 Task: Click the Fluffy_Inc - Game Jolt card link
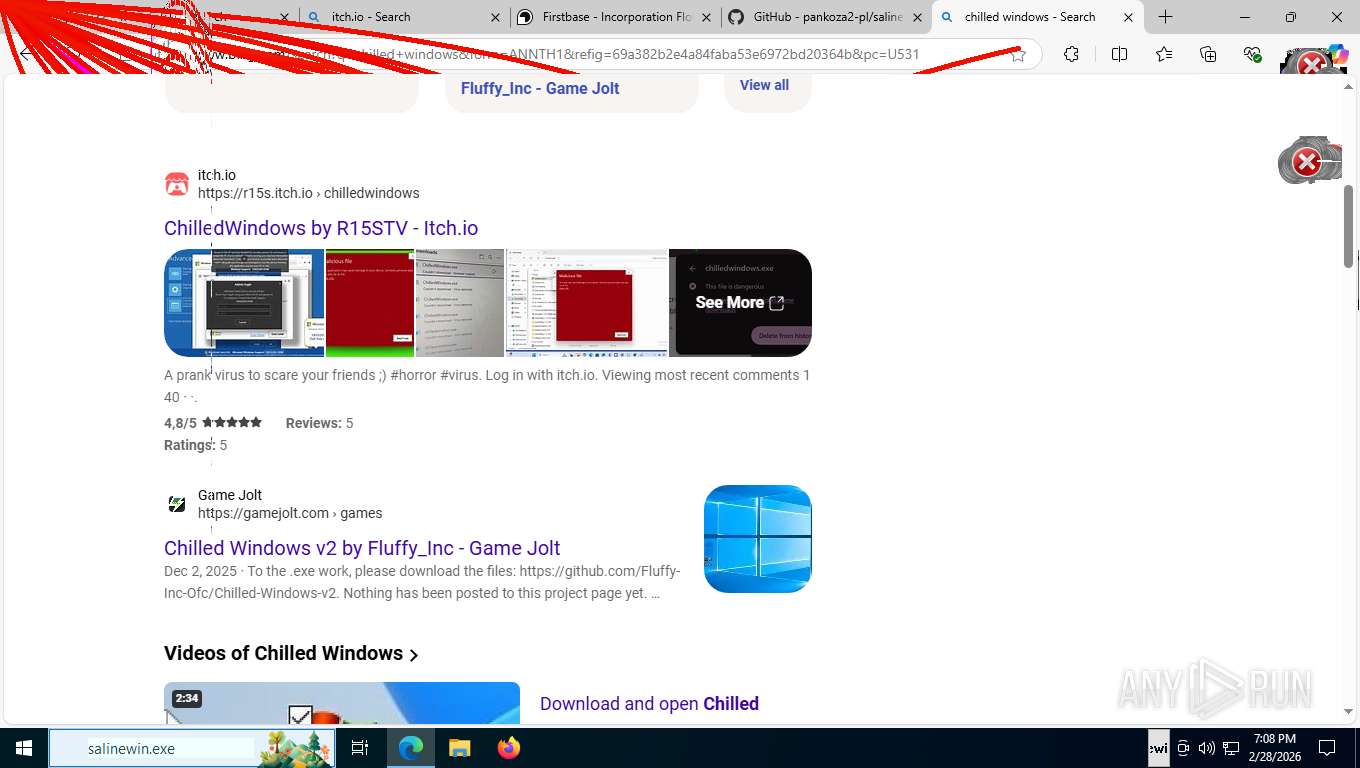pos(540,88)
